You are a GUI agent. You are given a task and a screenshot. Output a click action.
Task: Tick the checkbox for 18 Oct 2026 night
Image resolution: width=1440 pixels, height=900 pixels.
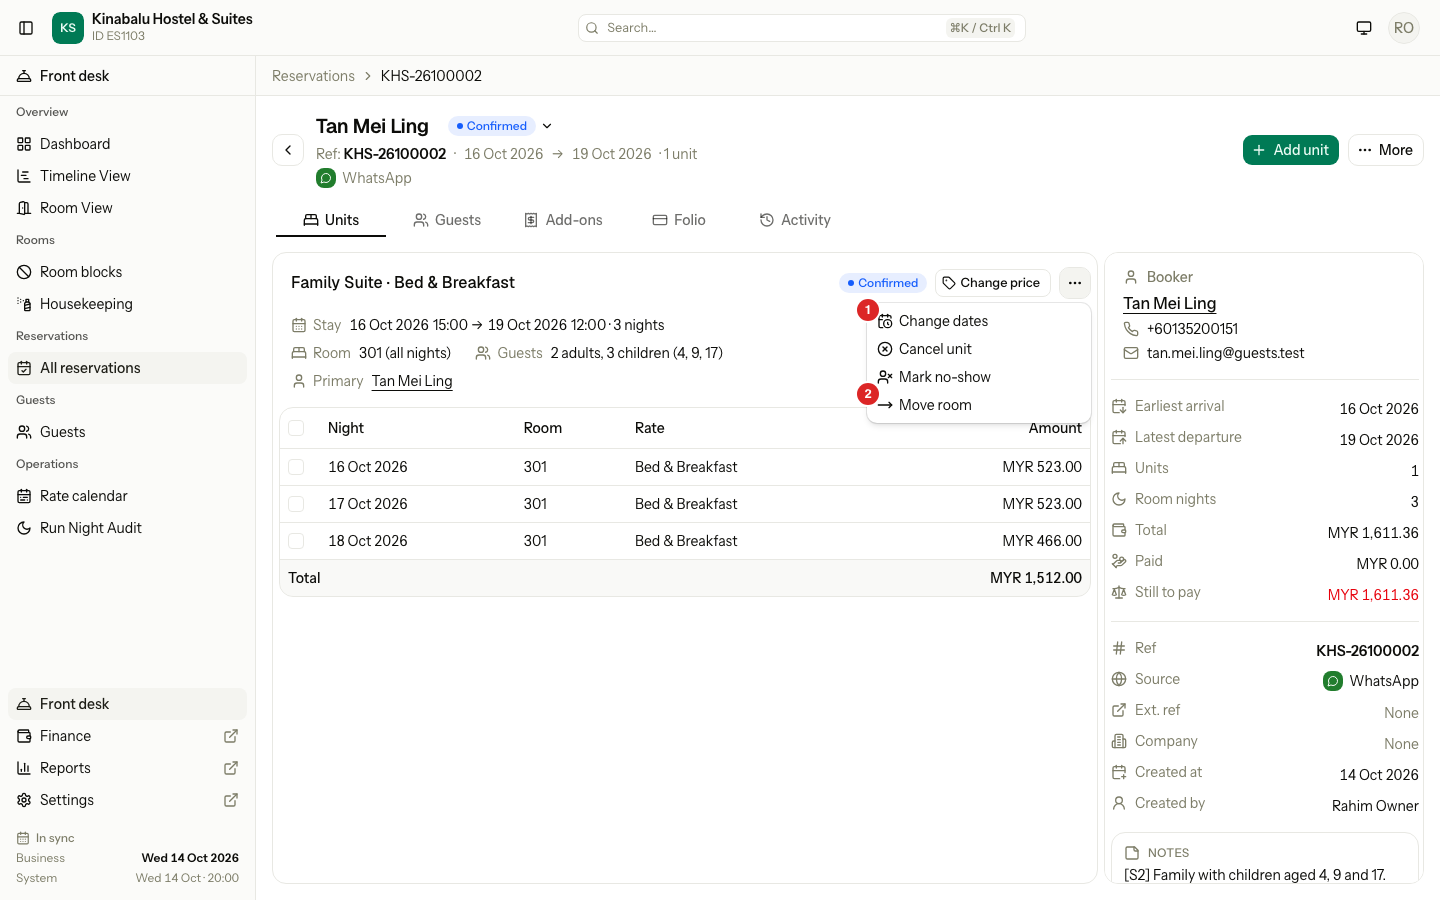296,541
